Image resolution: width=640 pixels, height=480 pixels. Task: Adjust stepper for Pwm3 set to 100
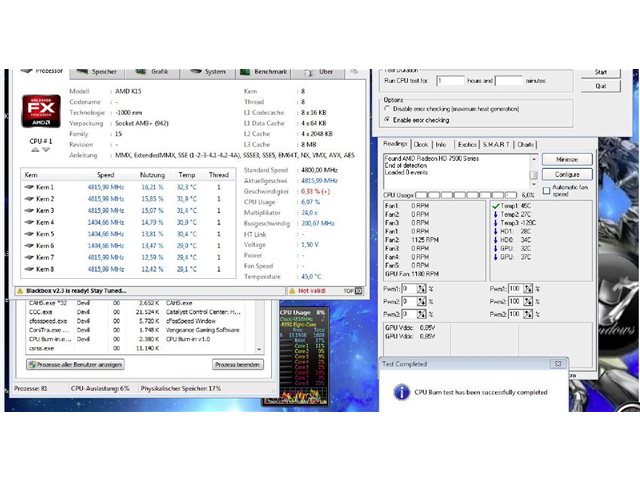point(528,314)
